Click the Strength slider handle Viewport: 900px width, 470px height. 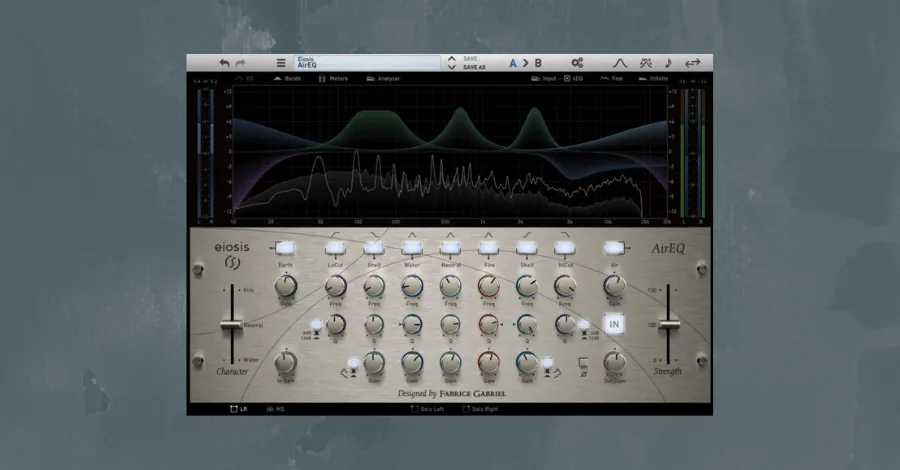click(x=668, y=325)
